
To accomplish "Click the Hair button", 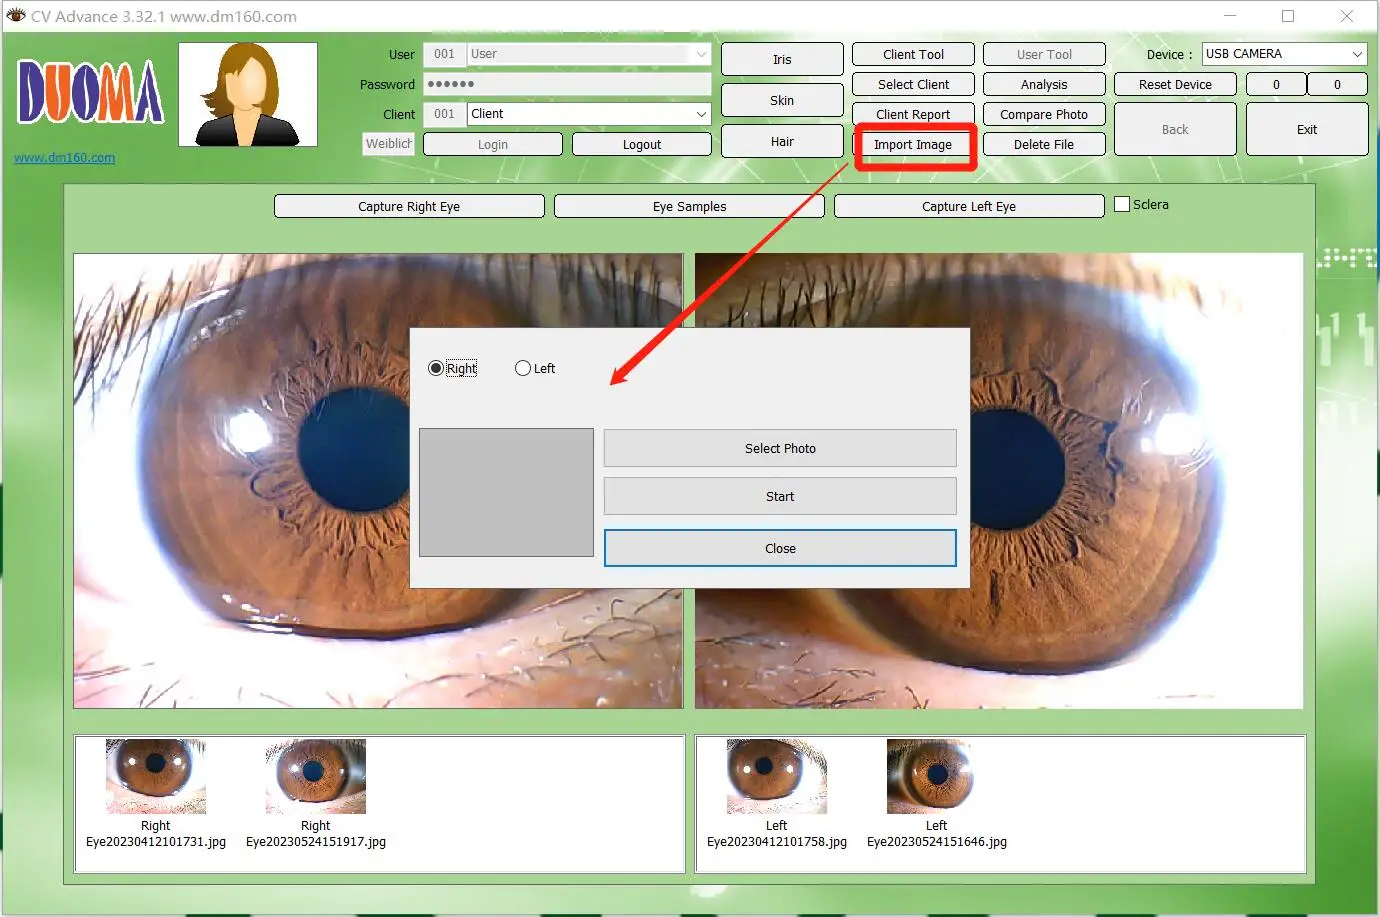I will [782, 141].
